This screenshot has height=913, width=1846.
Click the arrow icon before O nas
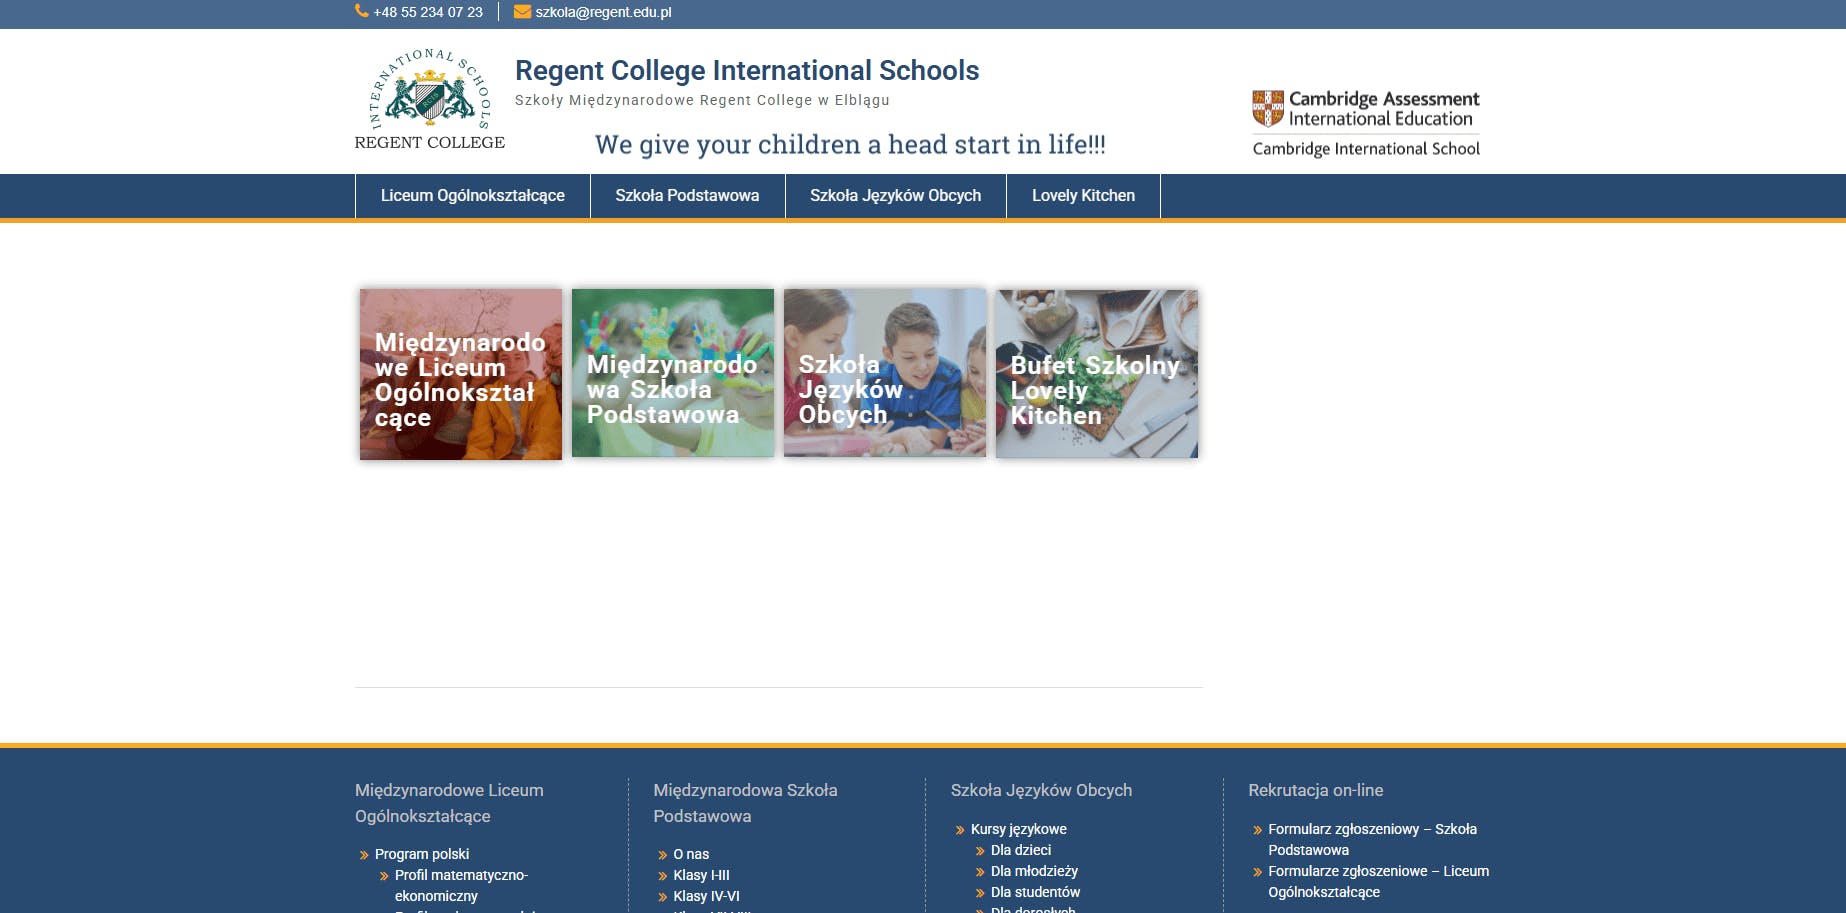(x=661, y=854)
